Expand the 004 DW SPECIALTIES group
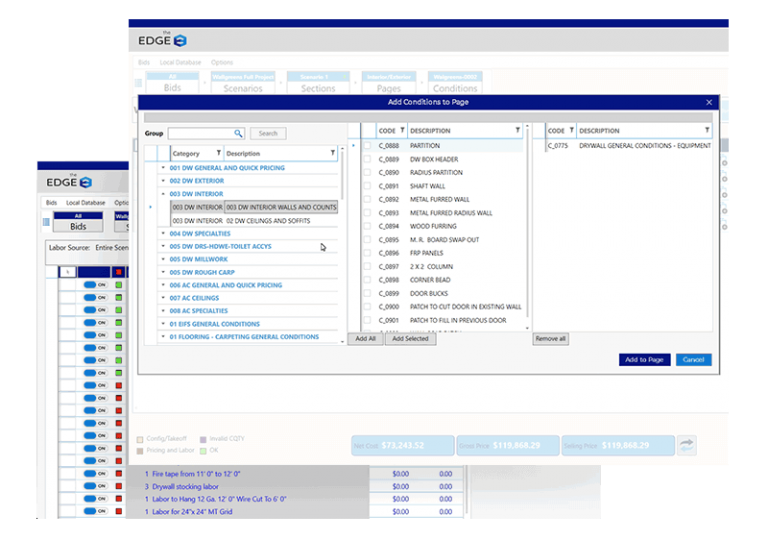This screenshot has width=768, height=540. 163,234
